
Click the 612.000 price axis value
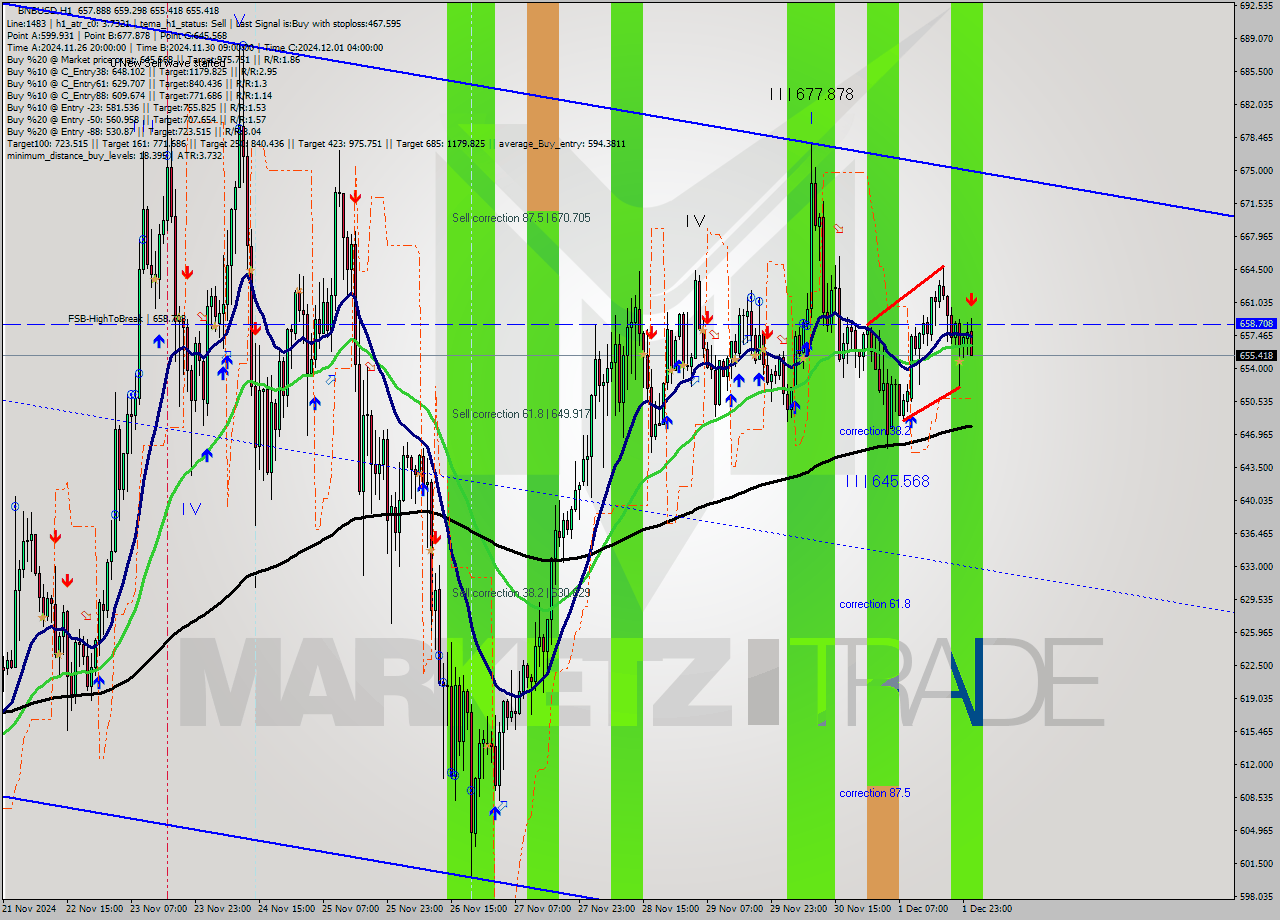tap(1256, 764)
